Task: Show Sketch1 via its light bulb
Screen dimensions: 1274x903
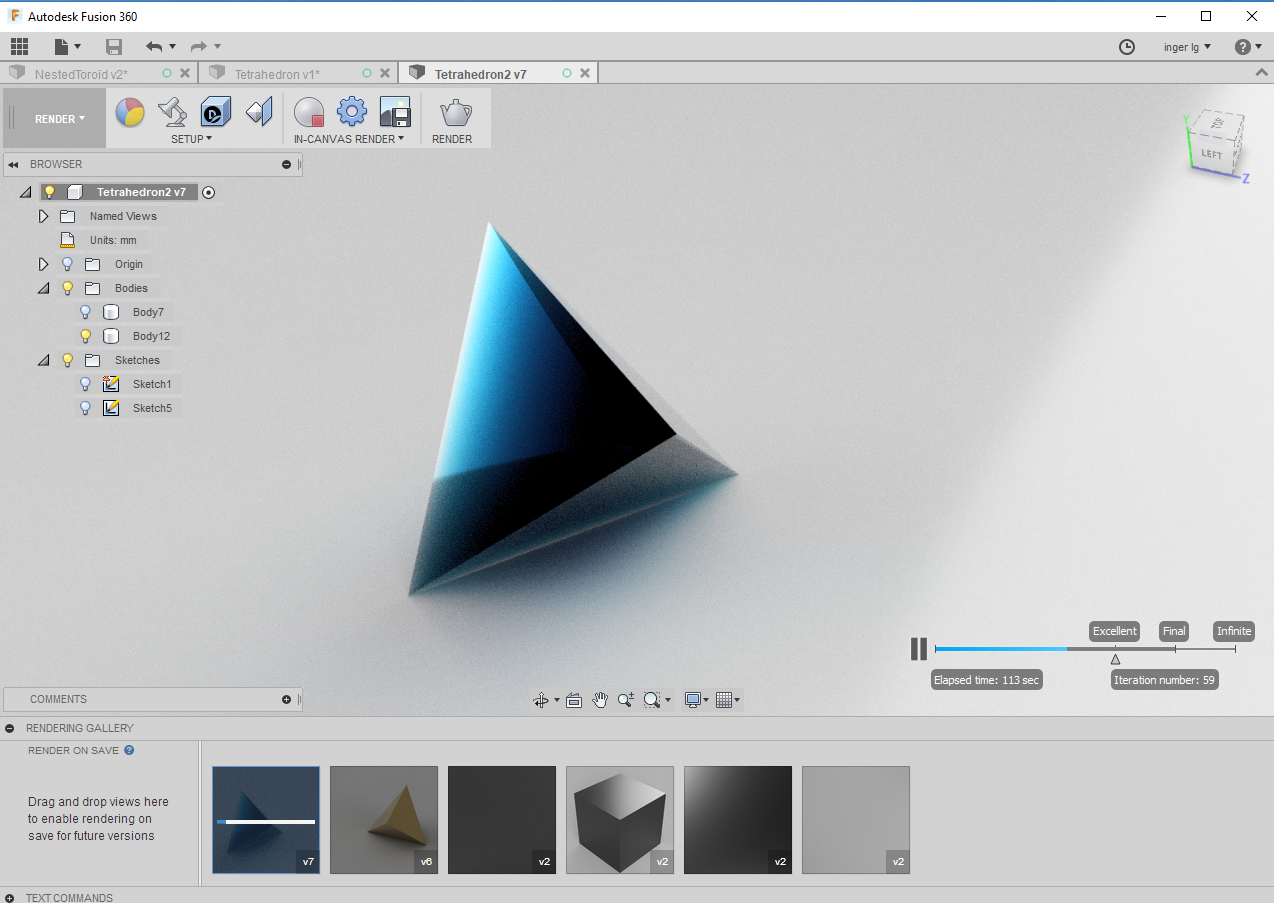Action: click(x=86, y=384)
